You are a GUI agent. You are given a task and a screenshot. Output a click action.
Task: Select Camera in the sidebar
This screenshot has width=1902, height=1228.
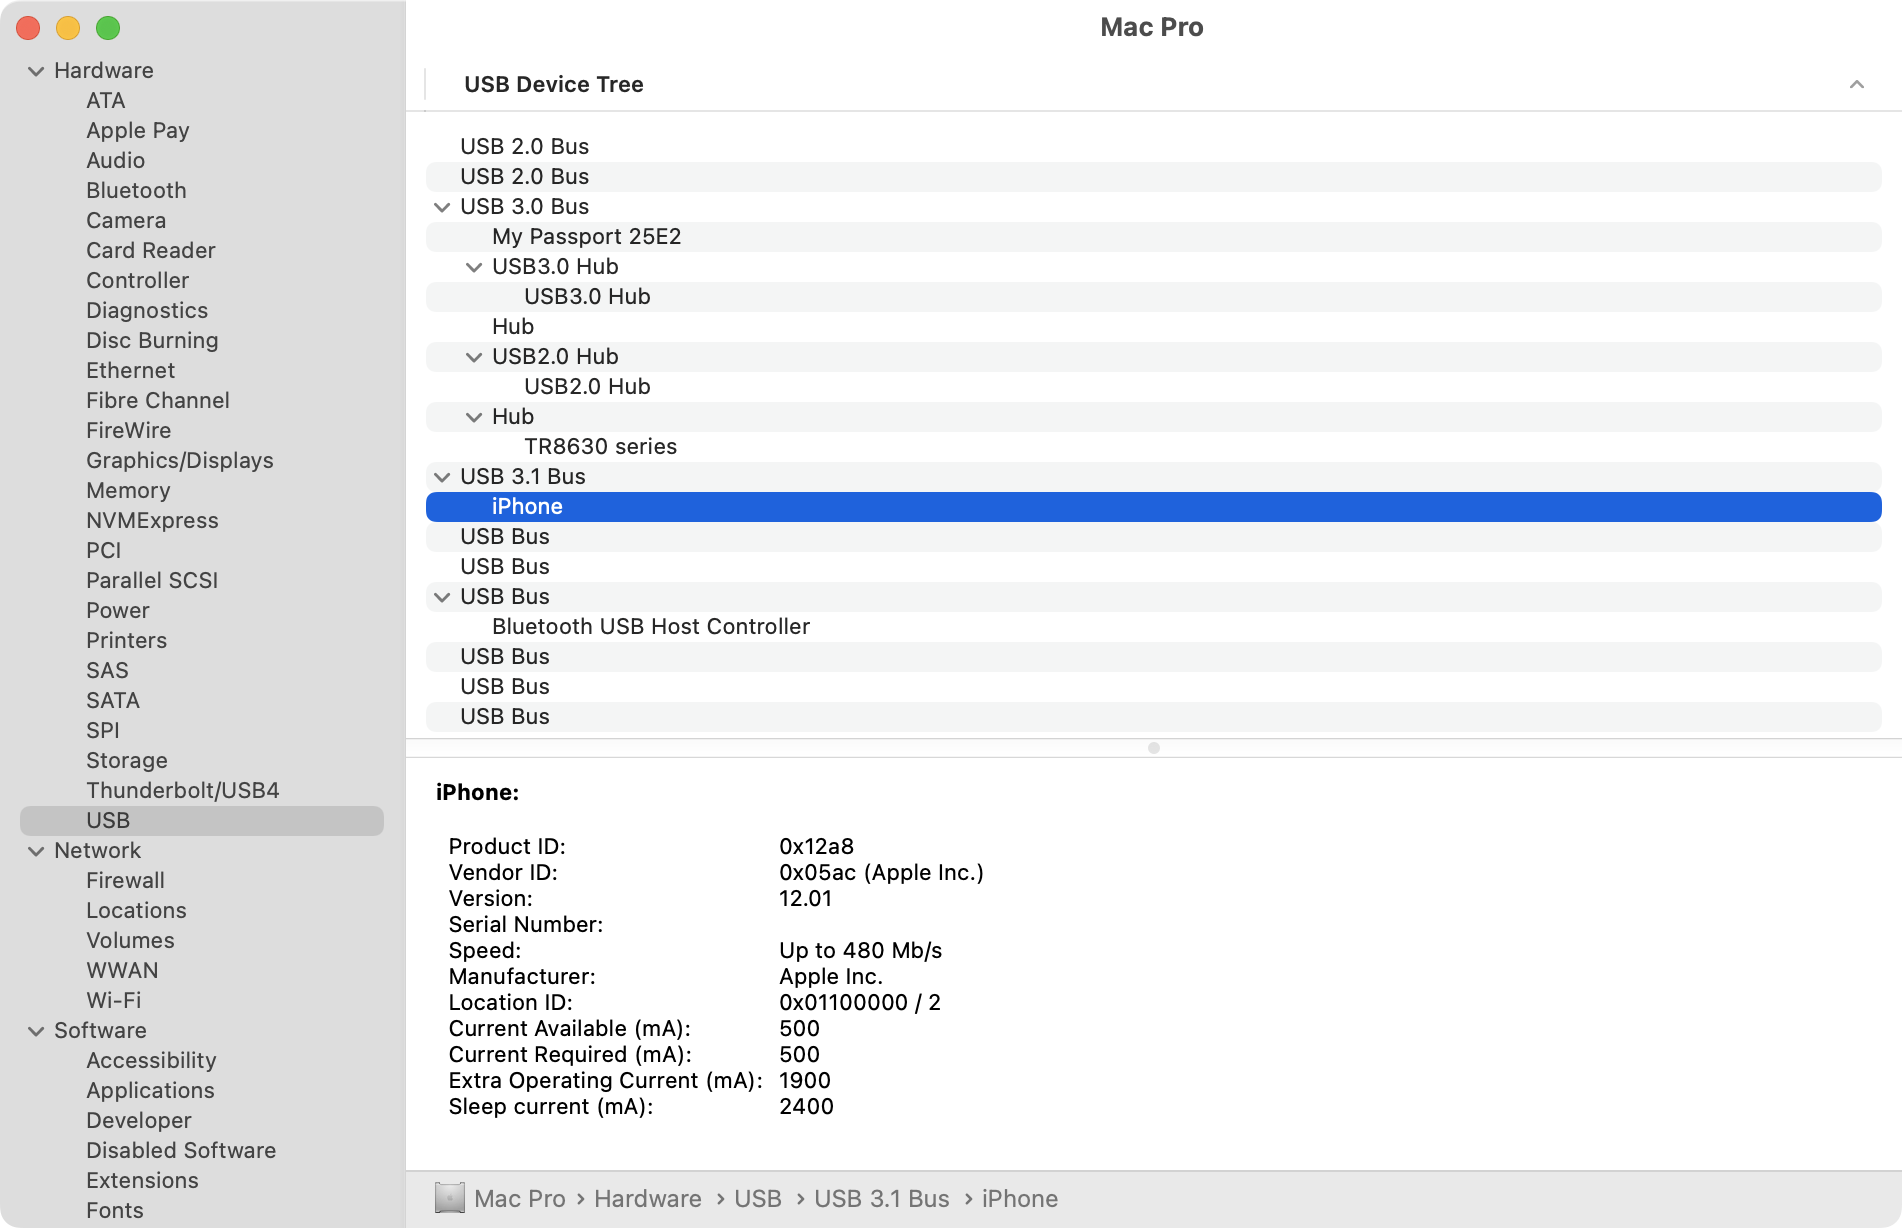(x=126, y=221)
